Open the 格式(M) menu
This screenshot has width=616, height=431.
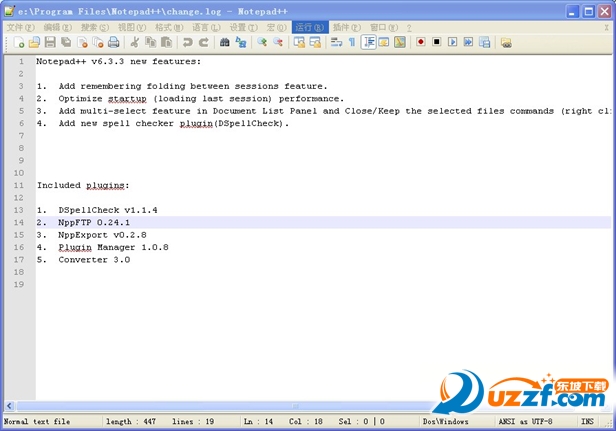(x=169, y=28)
